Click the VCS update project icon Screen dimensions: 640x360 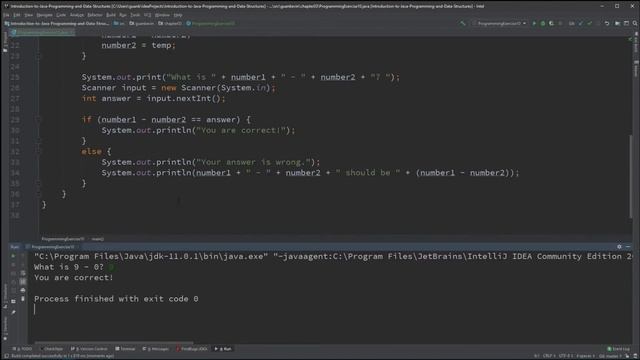pos(580,24)
